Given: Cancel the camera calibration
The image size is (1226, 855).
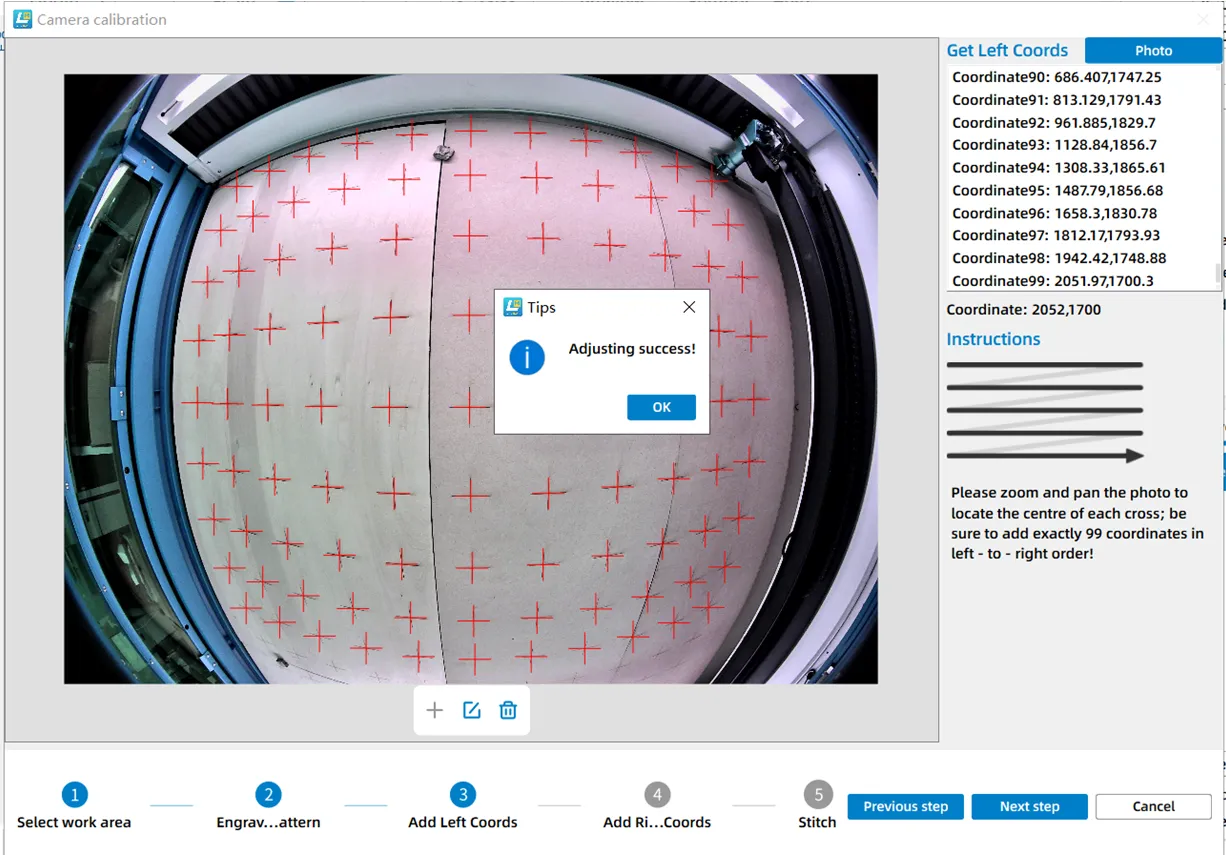Looking at the screenshot, I should click(x=1153, y=806).
